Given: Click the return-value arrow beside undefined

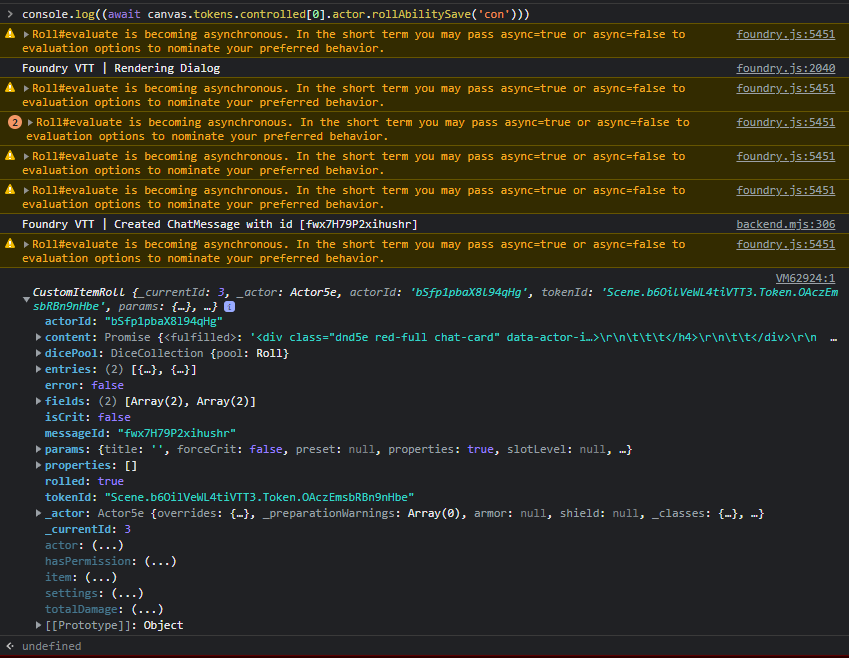Looking at the screenshot, I should [x=10, y=645].
